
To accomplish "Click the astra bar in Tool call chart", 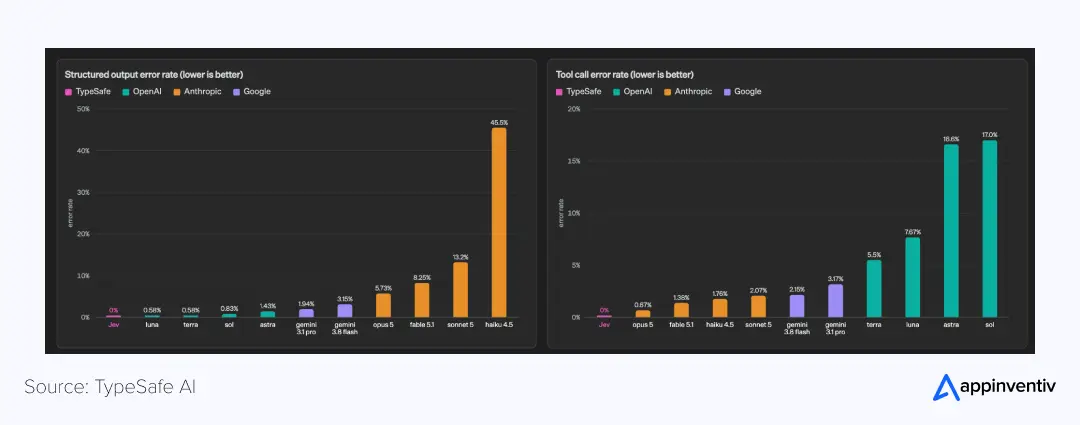I will pyautogui.click(x=951, y=231).
